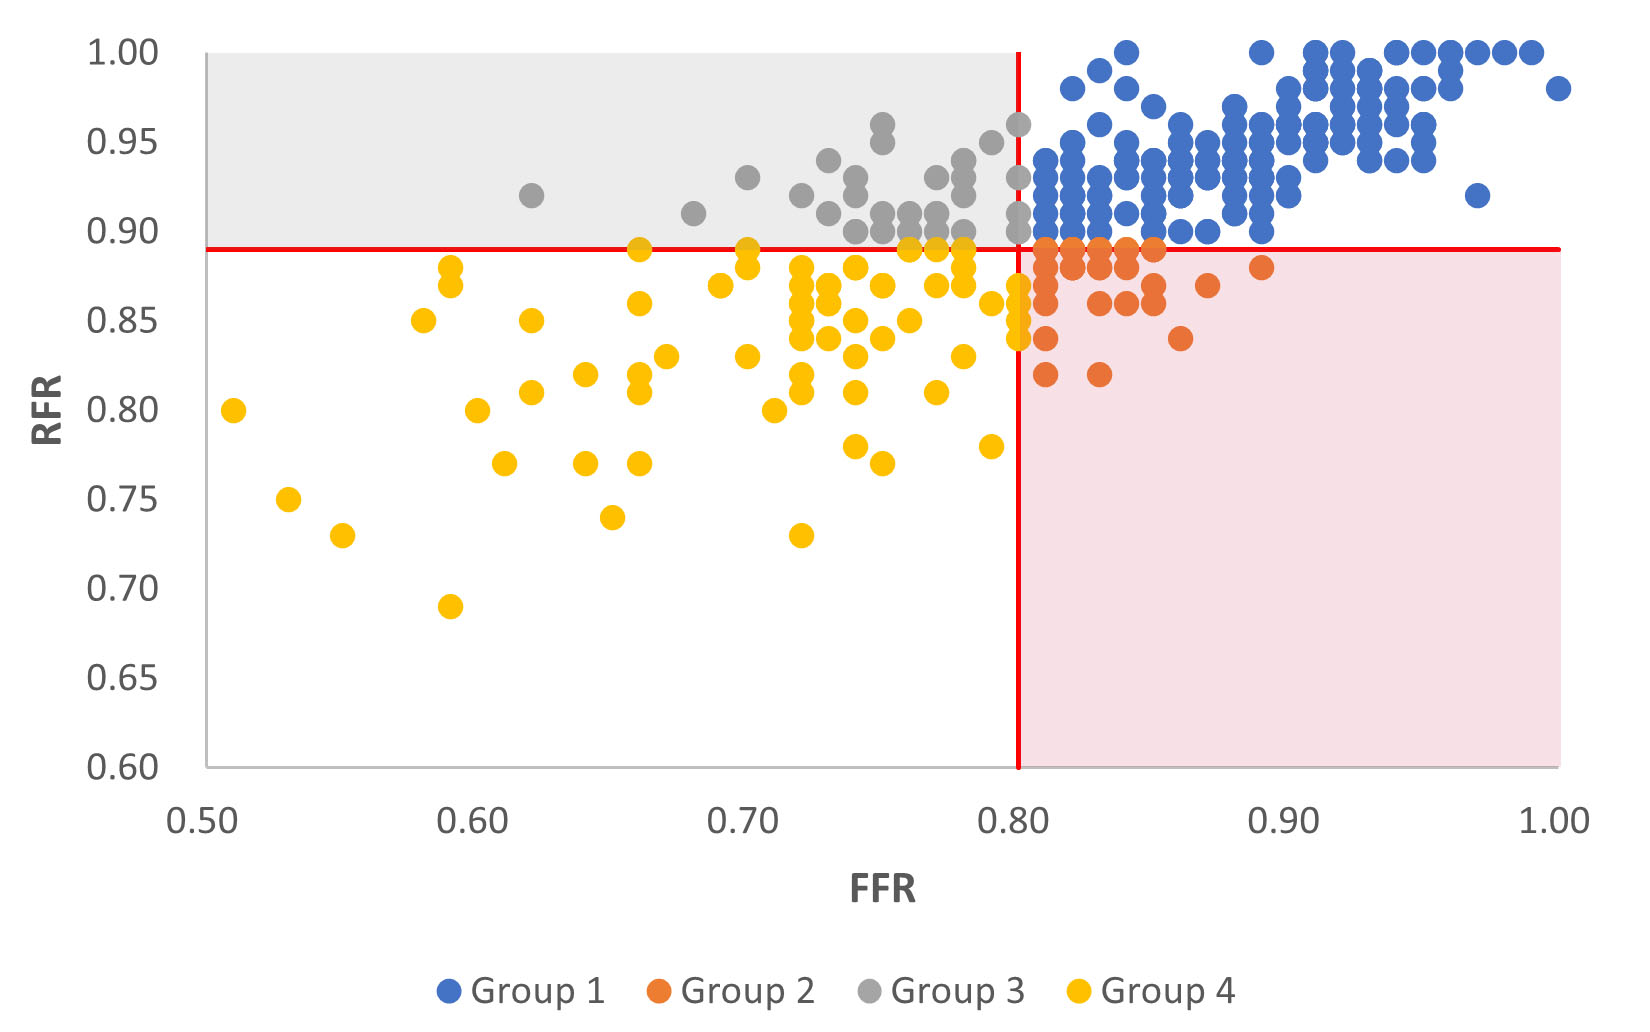
Task: Click the lowest yellow data point
Action: pos(450,606)
